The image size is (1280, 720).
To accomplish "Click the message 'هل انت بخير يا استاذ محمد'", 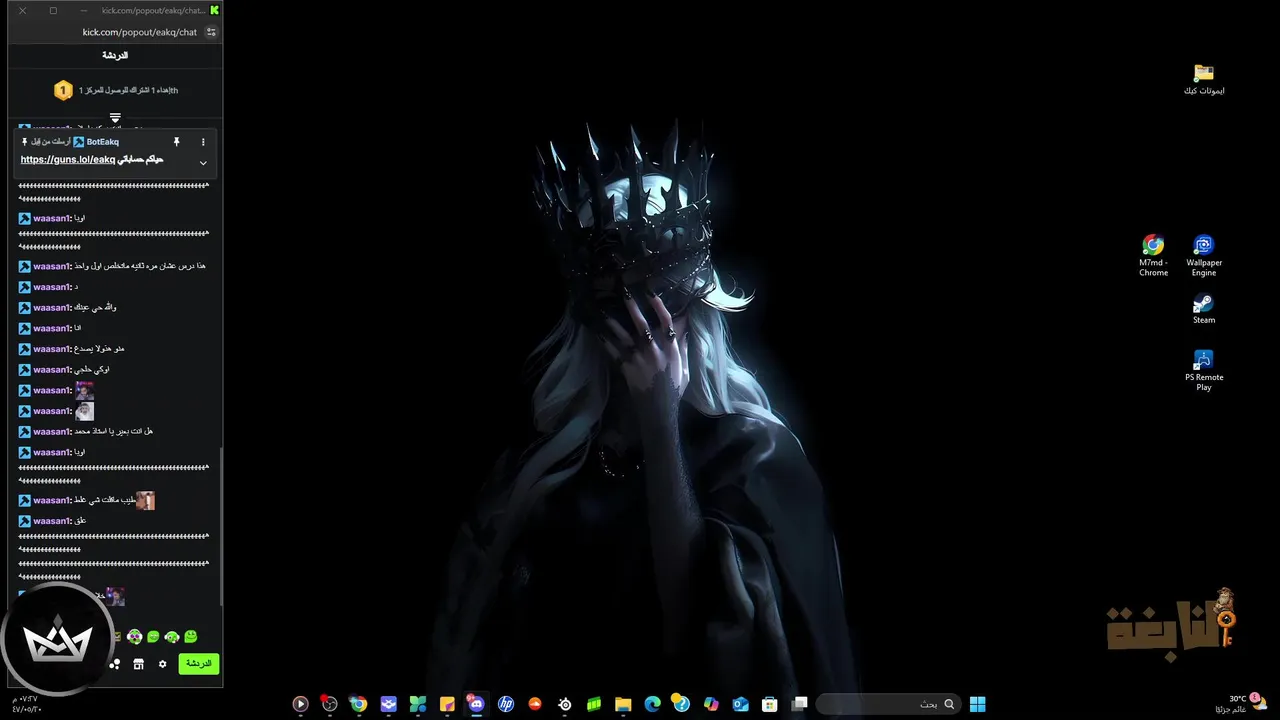I will 114,432.
